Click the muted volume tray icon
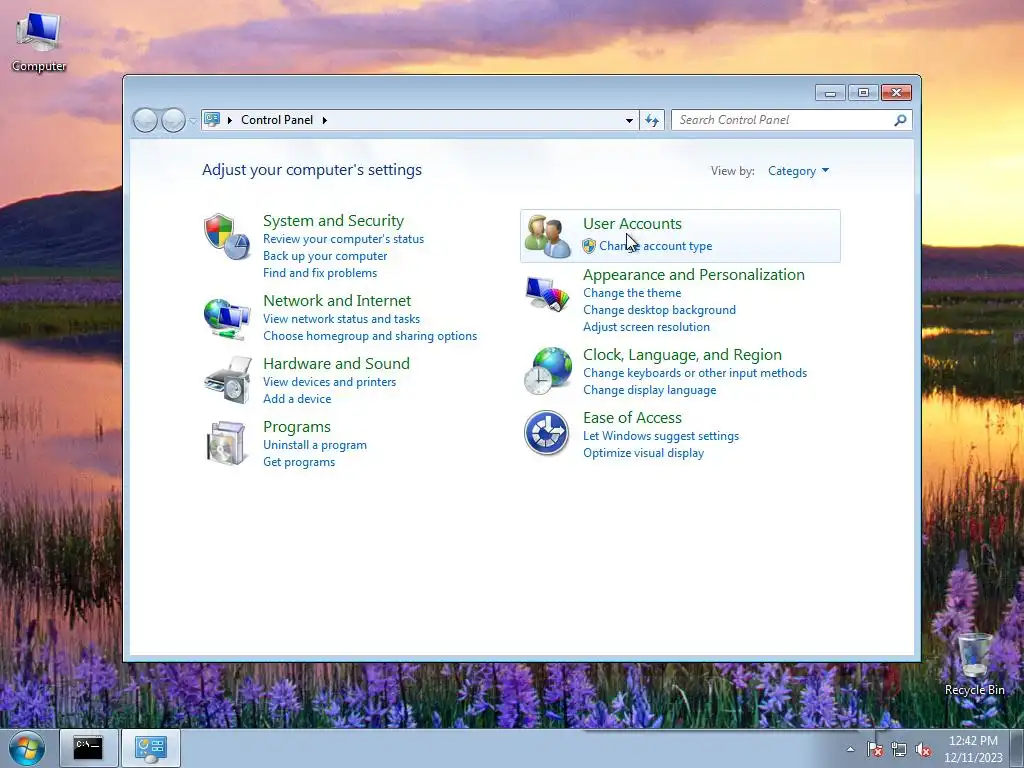Viewport: 1024px width, 768px height. (x=923, y=749)
